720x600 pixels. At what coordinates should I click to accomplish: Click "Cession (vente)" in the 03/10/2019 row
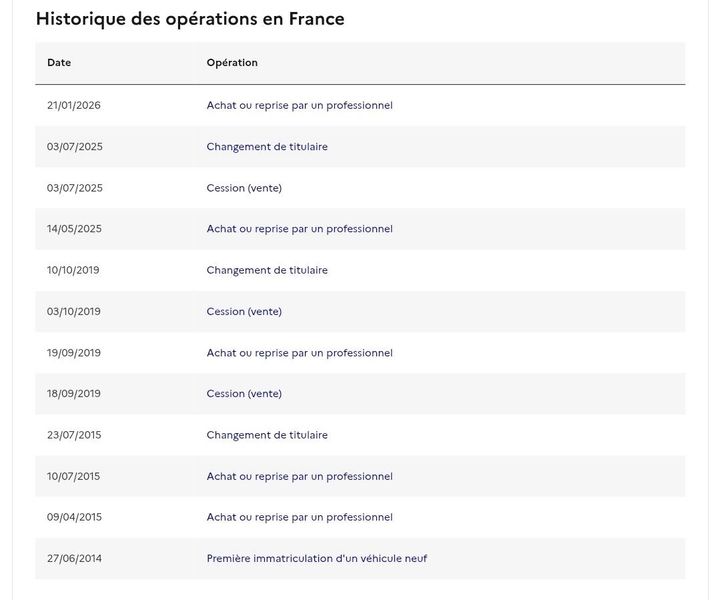click(244, 312)
